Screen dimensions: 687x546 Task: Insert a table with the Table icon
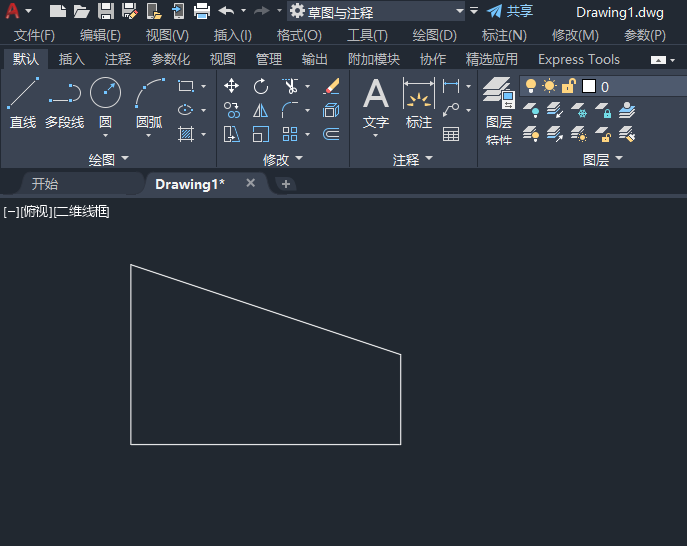click(451, 134)
